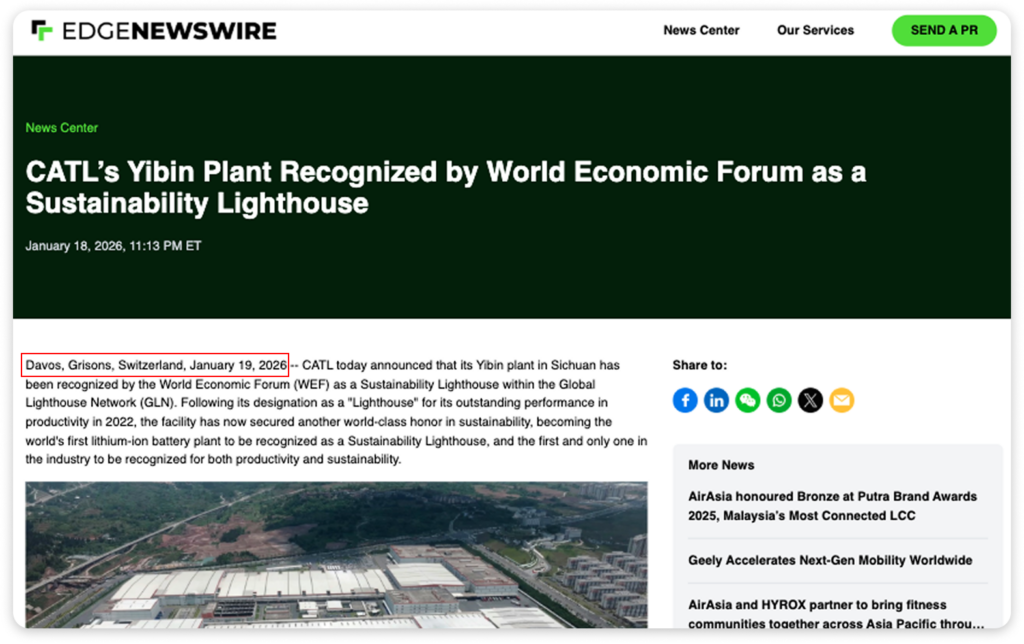Click the highlighted Davos dateline text
This screenshot has width=1024, height=644.
pyautogui.click(x=154, y=364)
